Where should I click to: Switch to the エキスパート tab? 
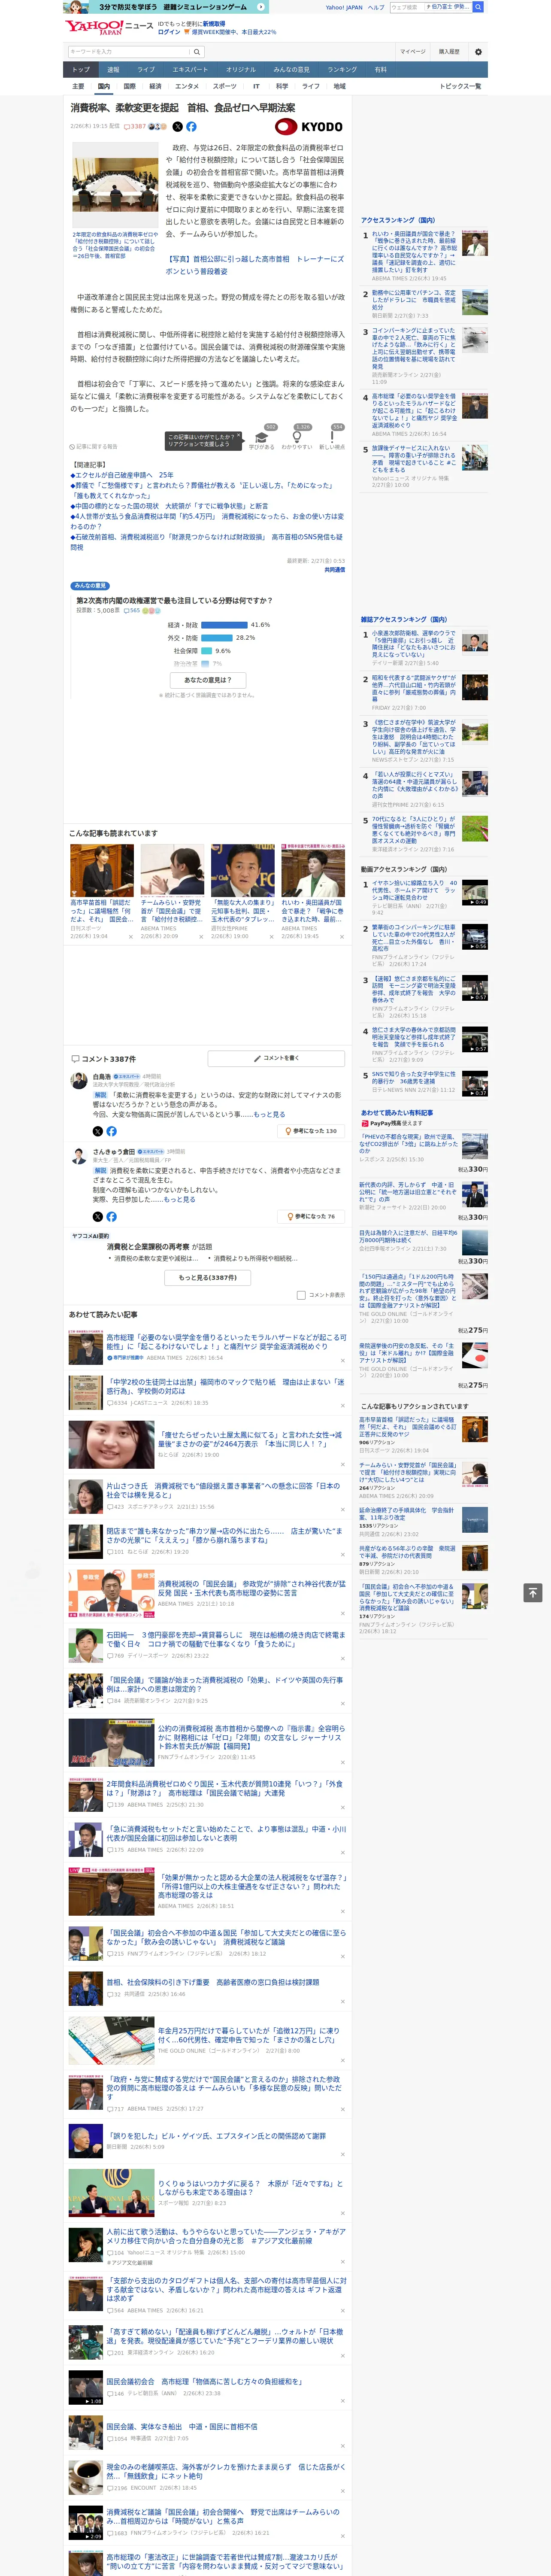click(x=190, y=70)
